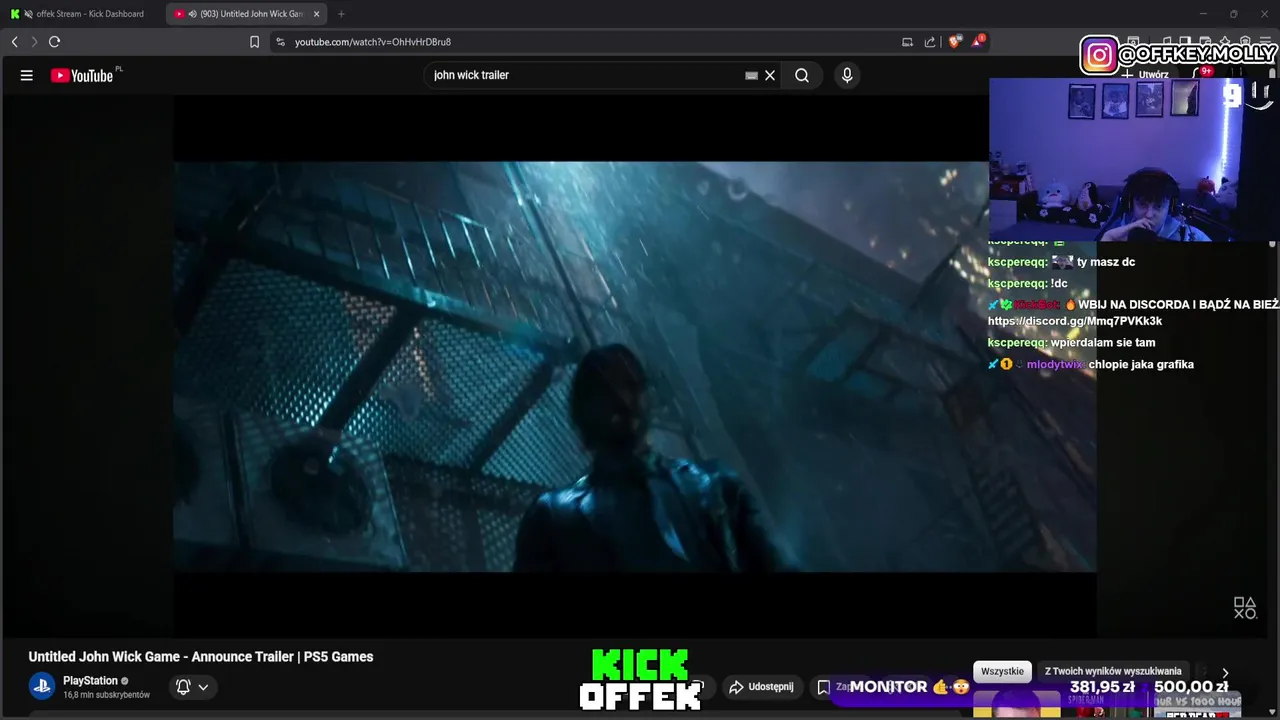Expand subscription options chevron
The height and width of the screenshot is (720, 1280).
tap(203, 687)
